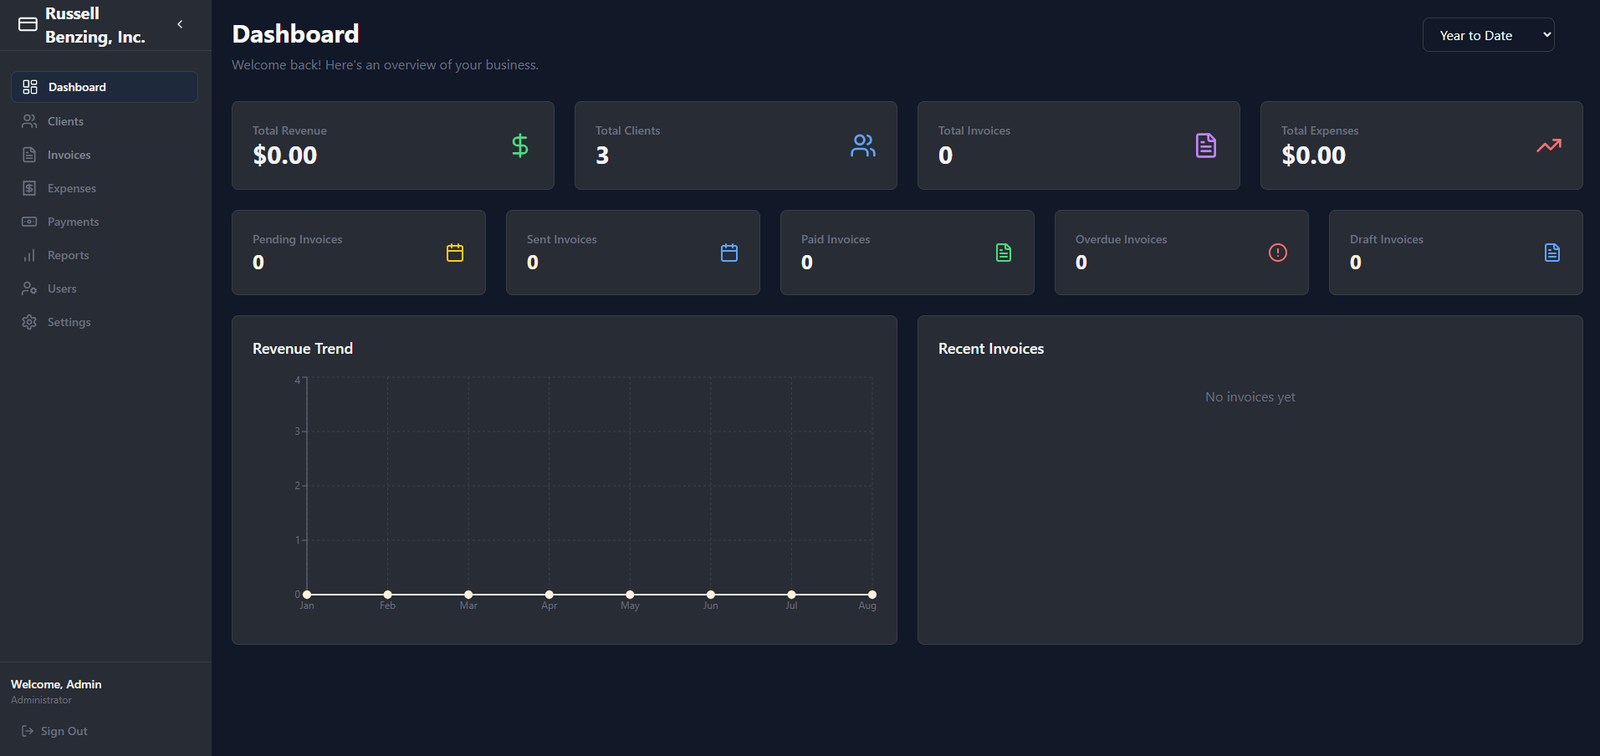Click the Dashboard page title
The image size is (1600, 756).
[296, 34]
